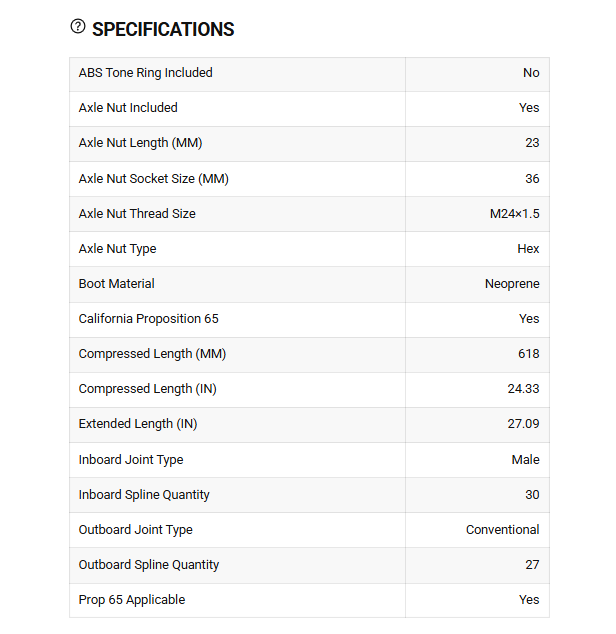Screen dimensions: 616x634
Task: Select the M24×1.5 thread size value
Action: (514, 213)
